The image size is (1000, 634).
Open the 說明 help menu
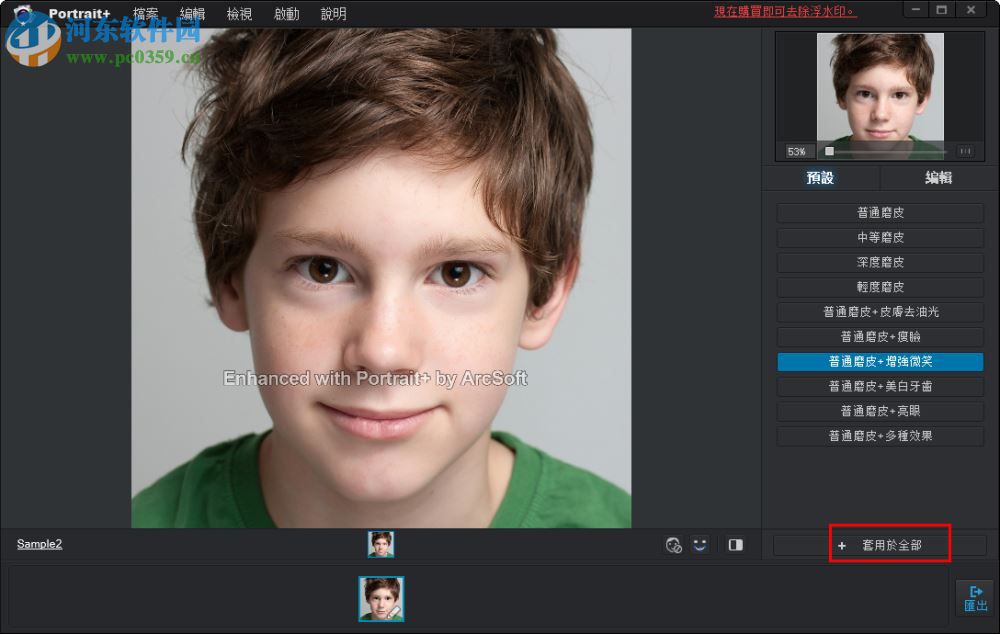(x=333, y=13)
